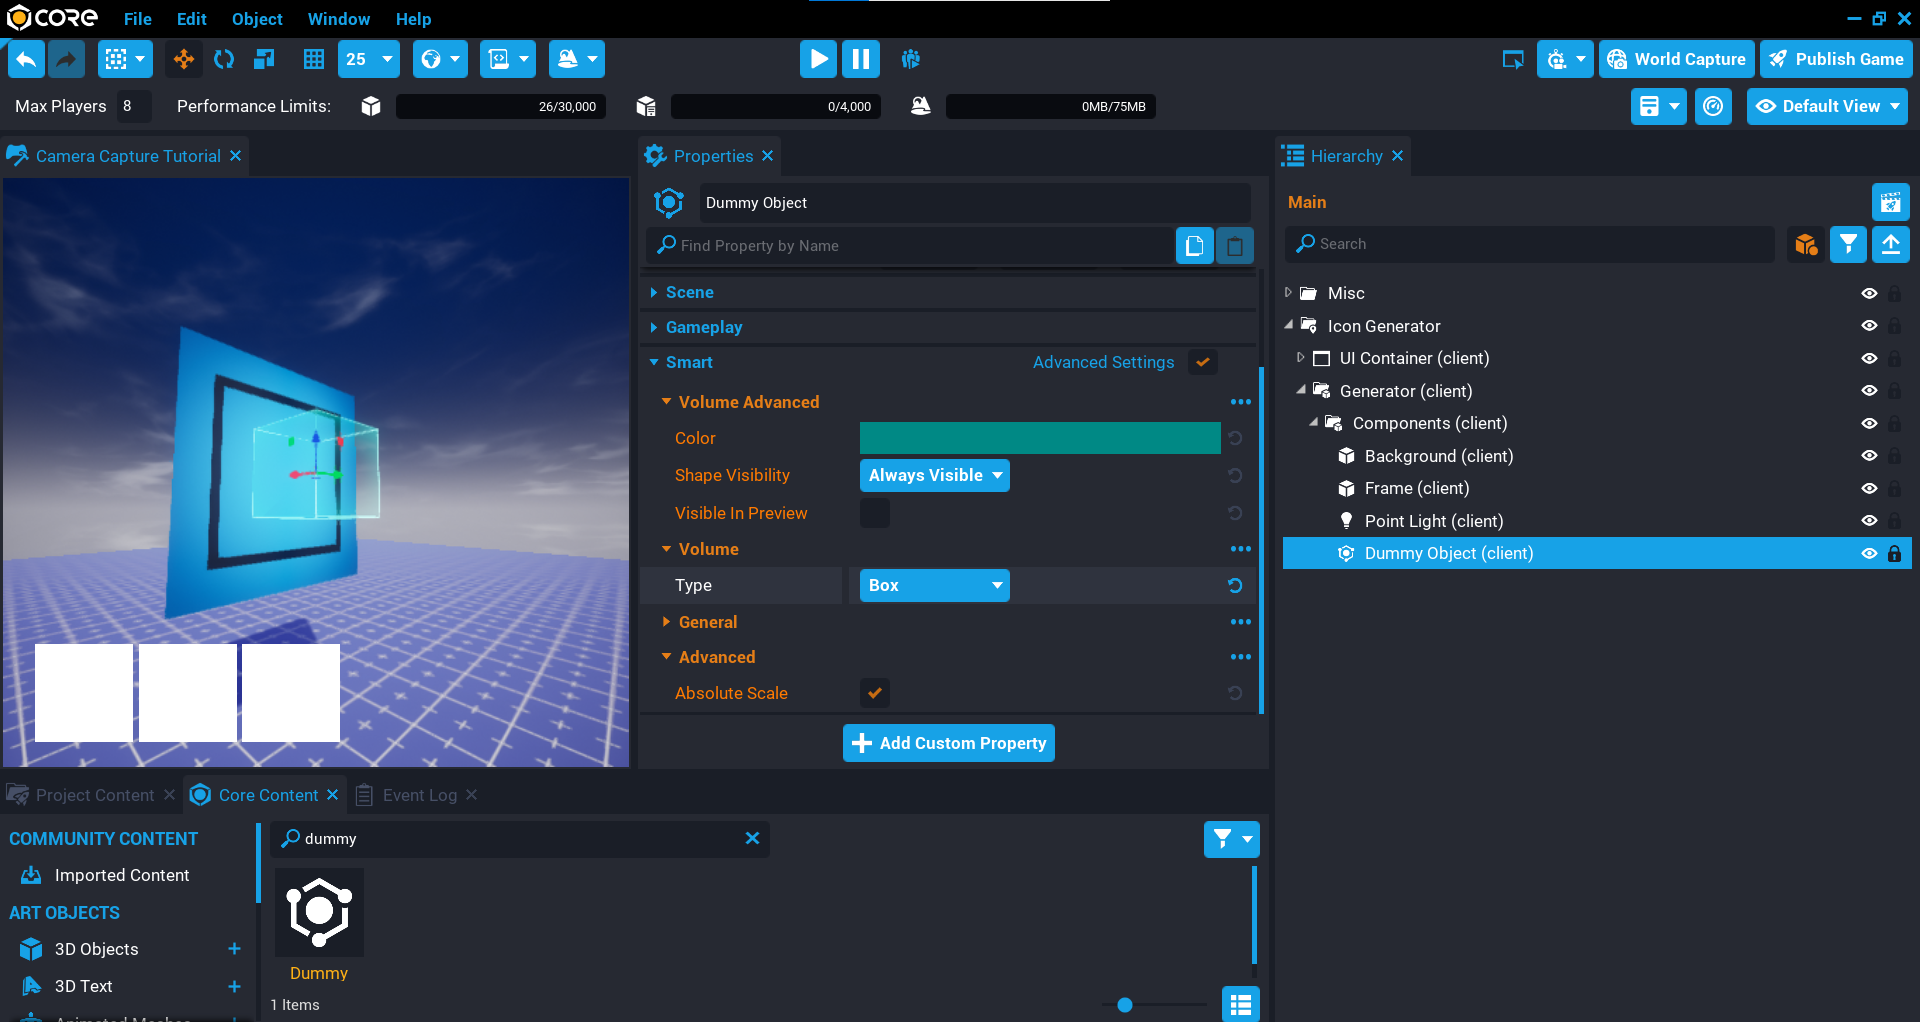Enable the Visible In Preview checkbox
Image resolution: width=1920 pixels, height=1022 pixels.
pos(875,513)
